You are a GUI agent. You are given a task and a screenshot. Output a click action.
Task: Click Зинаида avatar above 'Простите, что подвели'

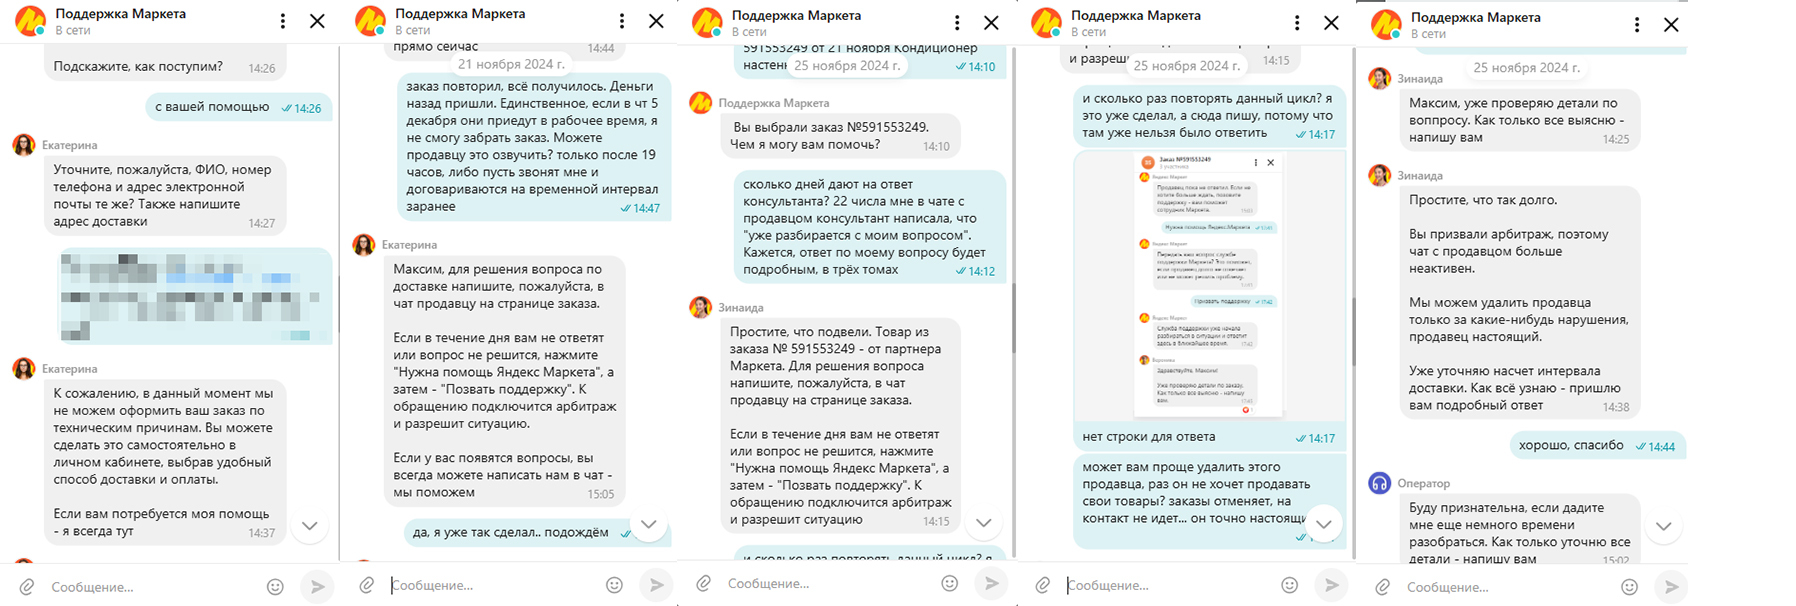point(701,307)
